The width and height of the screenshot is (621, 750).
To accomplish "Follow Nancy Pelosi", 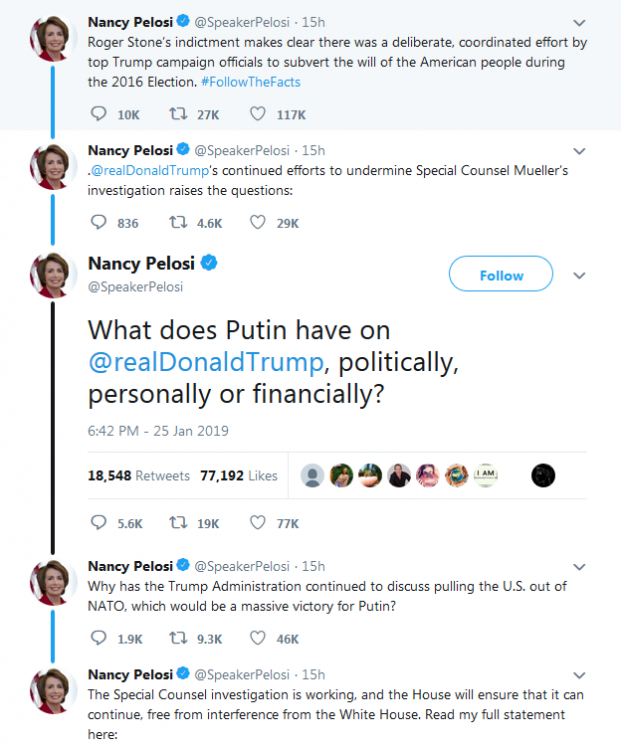I will 500,275.
